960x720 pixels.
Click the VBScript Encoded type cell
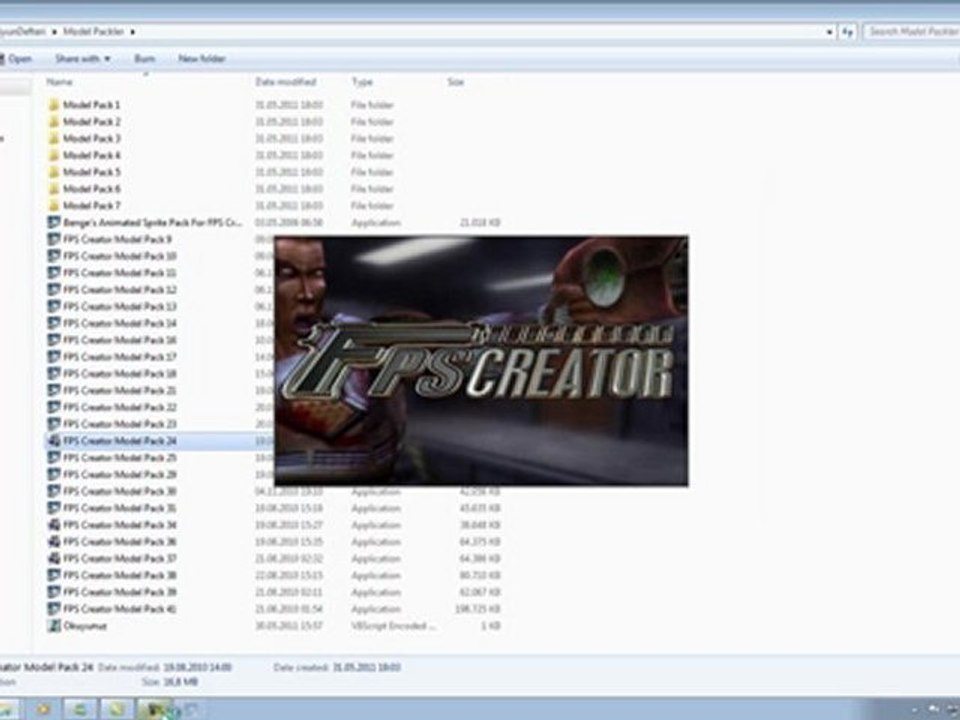(394, 626)
